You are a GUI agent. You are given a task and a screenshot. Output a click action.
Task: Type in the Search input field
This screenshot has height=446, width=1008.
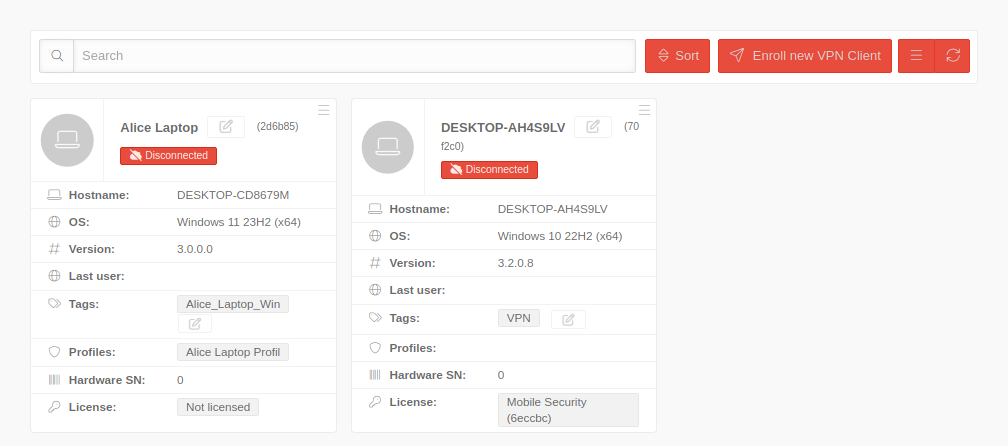click(355, 56)
